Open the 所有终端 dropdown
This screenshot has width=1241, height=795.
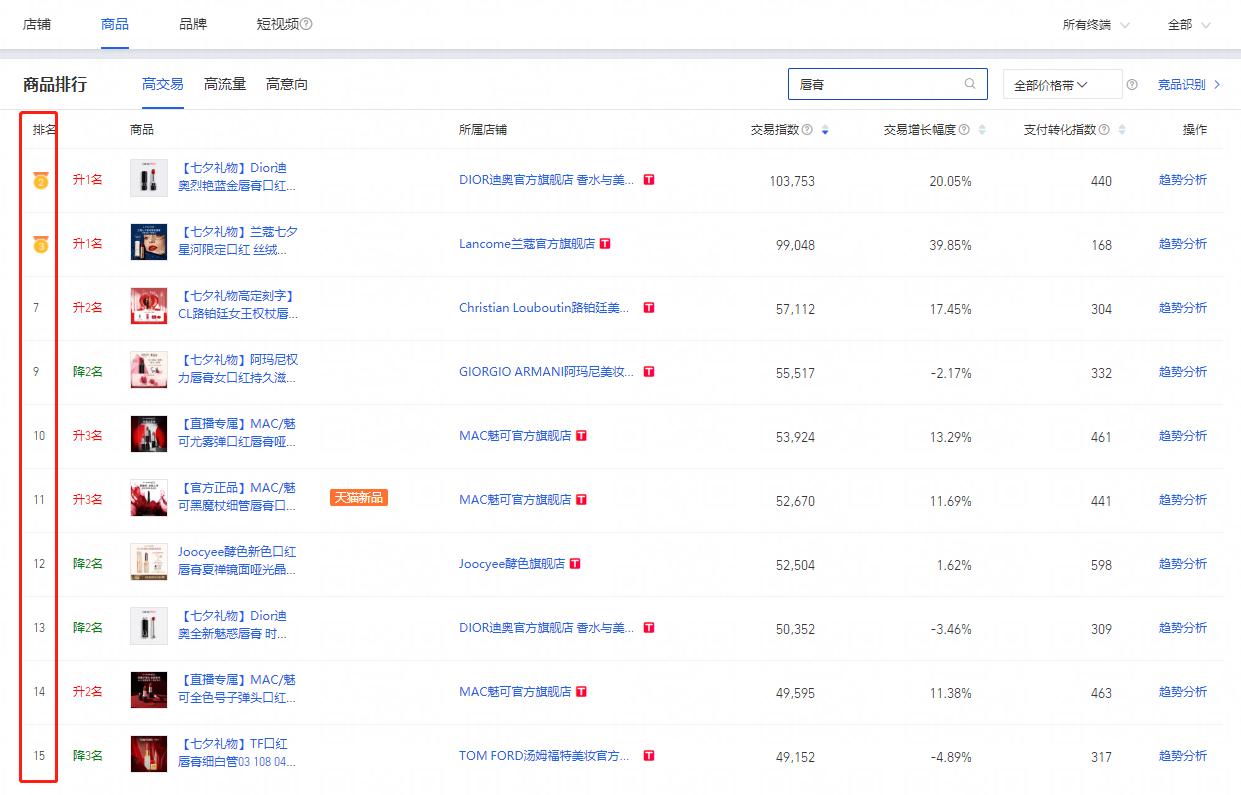tap(1096, 25)
